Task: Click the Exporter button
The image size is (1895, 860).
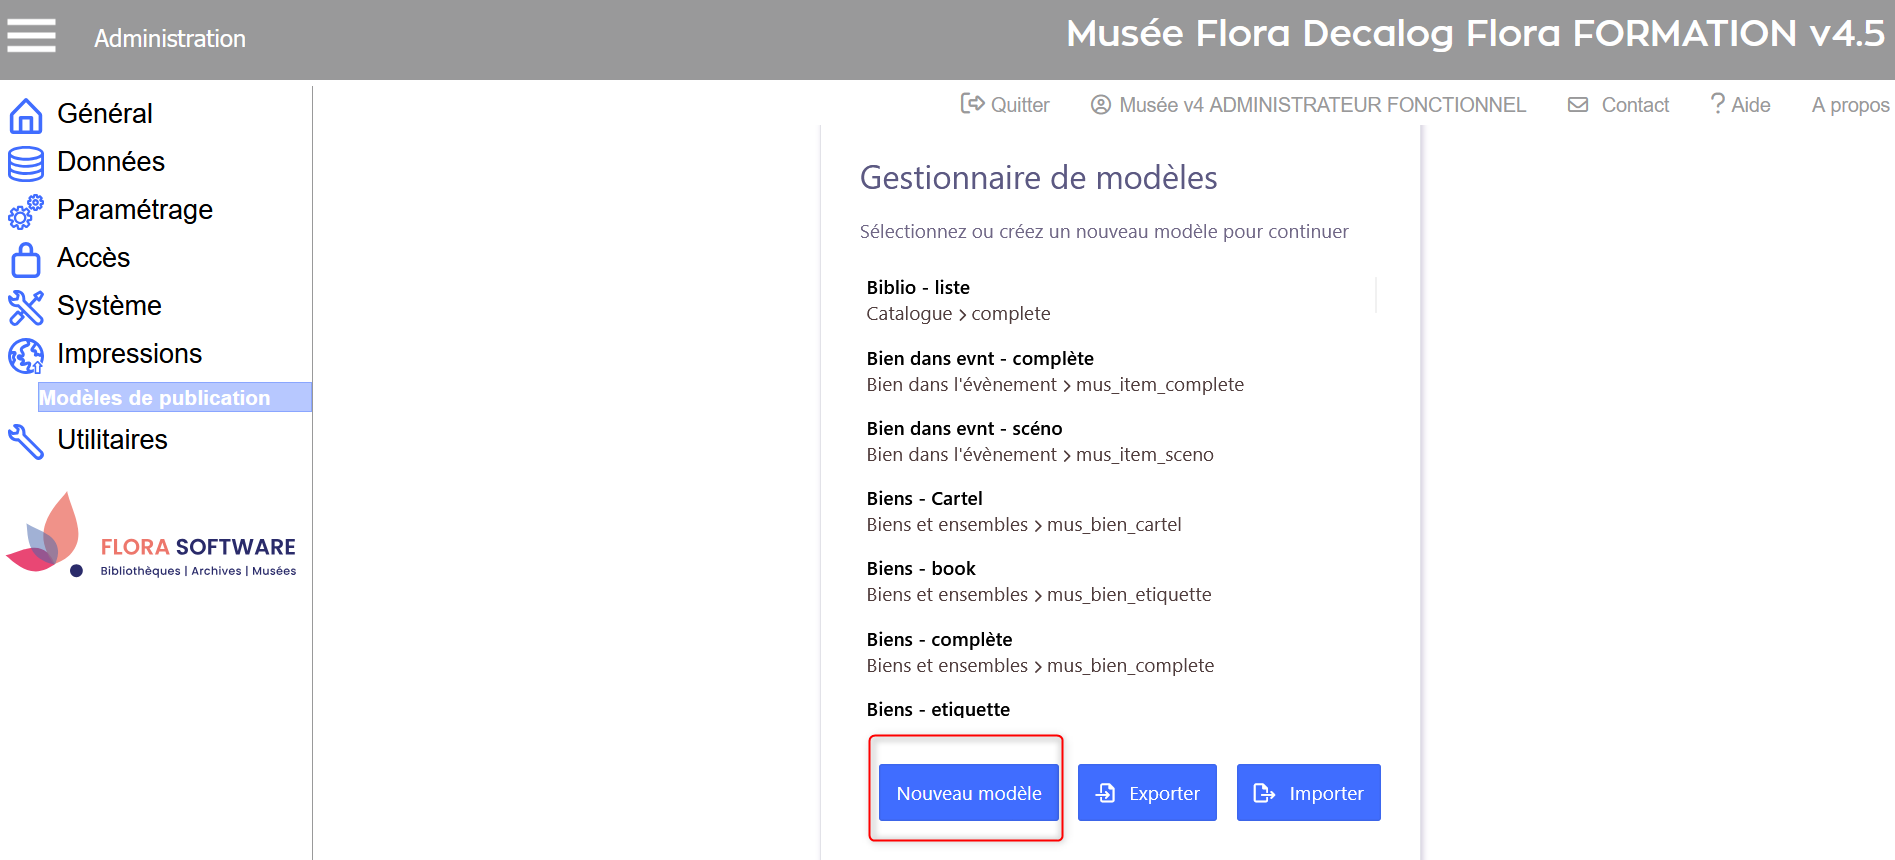Action: pyautogui.click(x=1147, y=793)
